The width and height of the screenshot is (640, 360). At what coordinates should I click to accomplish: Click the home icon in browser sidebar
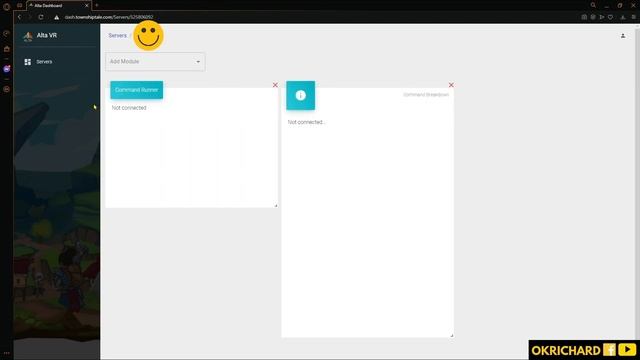pos(6,49)
